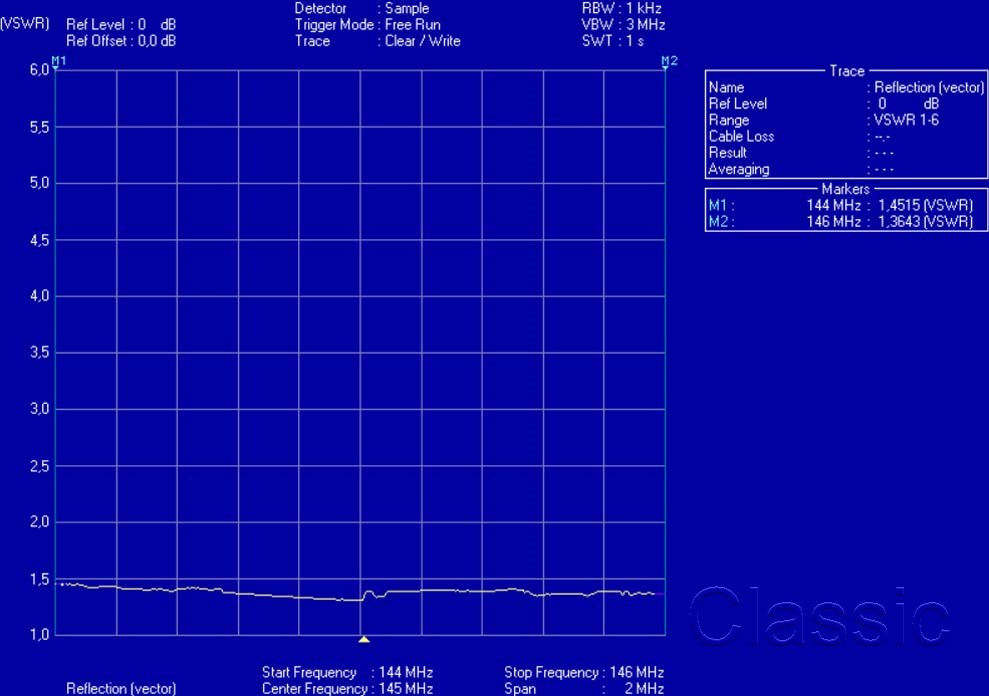Click the M1 marker at graph top-left
The width and height of the screenshot is (989, 696).
coord(58,61)
